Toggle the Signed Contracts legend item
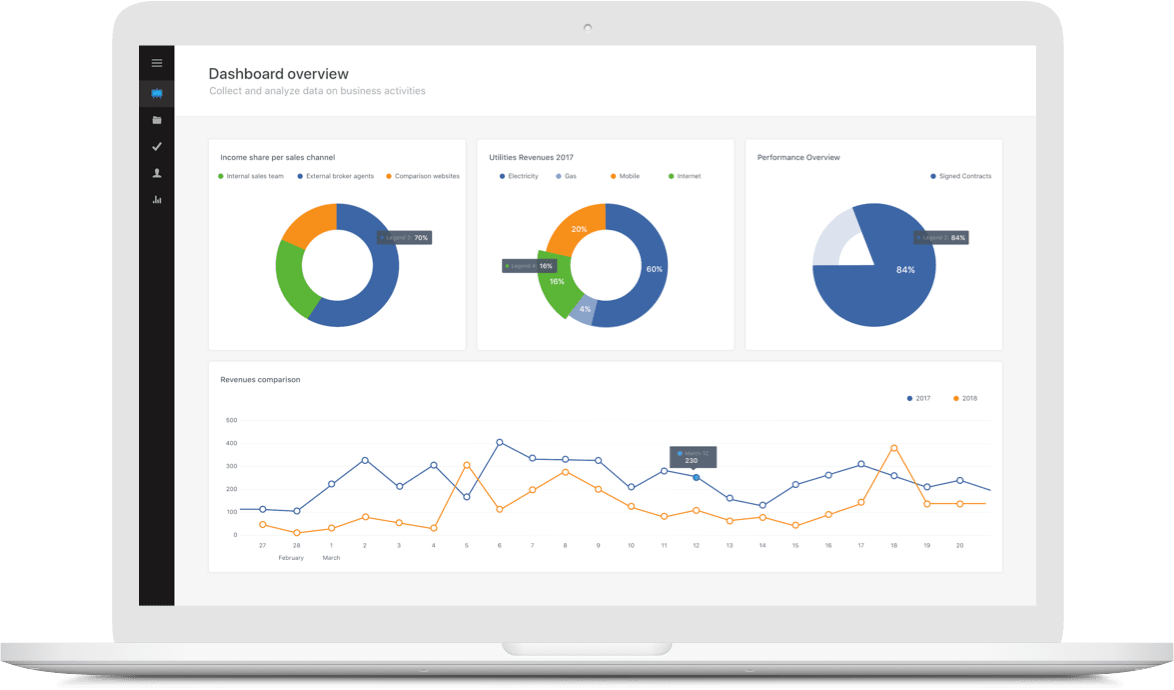The width and height of the screenshot is (1174, 690). 962,176
